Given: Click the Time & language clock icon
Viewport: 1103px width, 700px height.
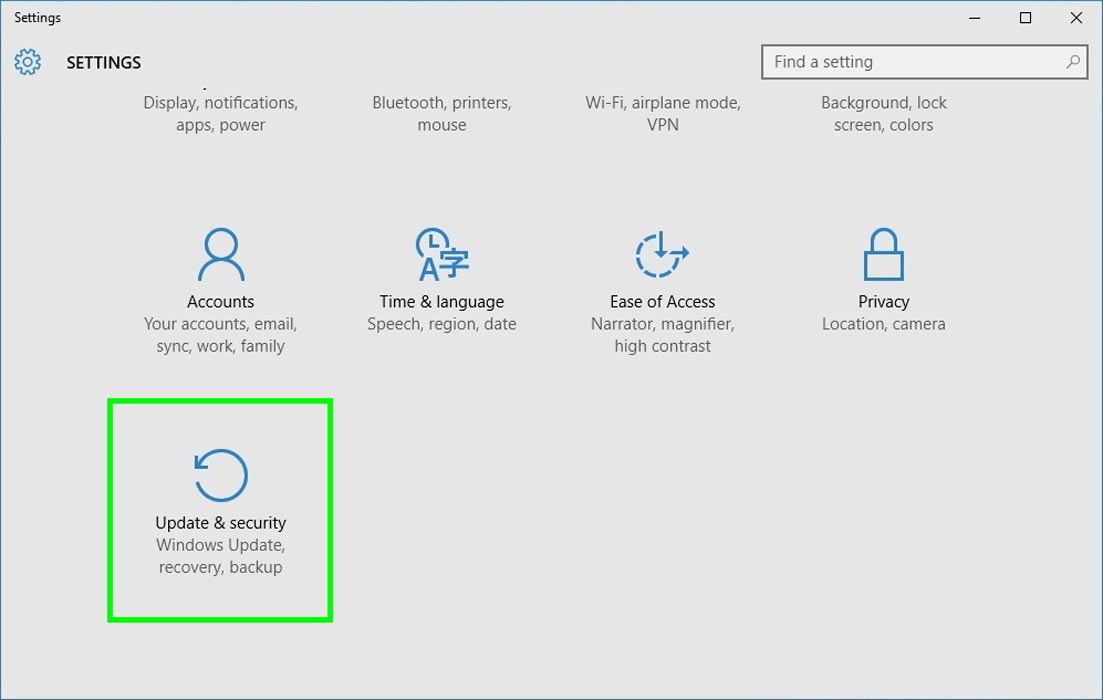Looking at the screenshot, I should tap(442, 255).
